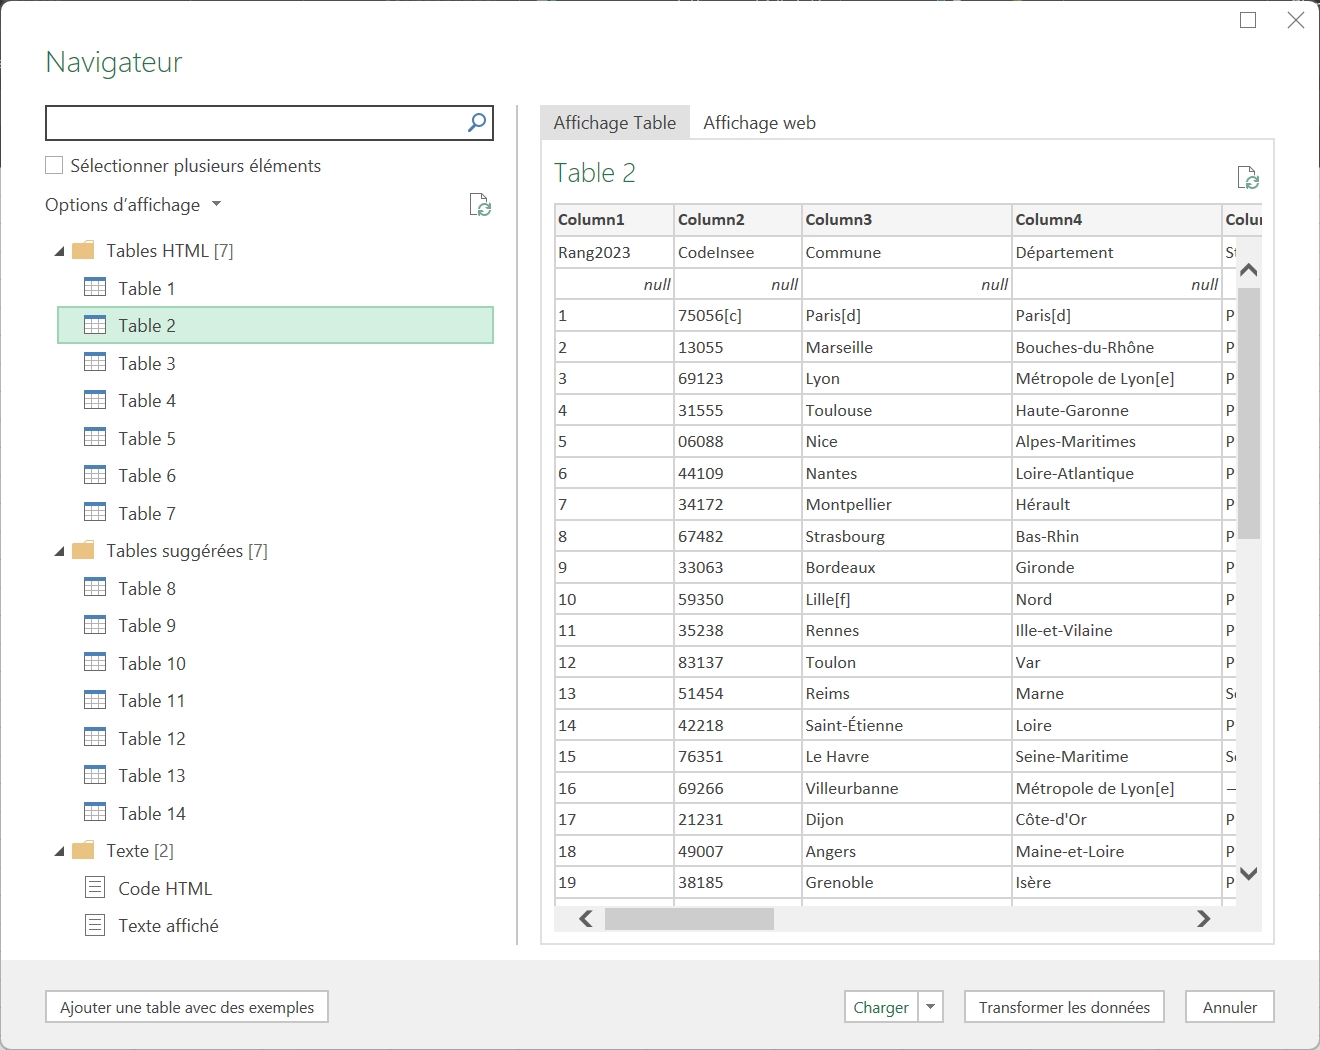
Task: Select Table 2 label in the tree
Action: [x=147, y=325]
